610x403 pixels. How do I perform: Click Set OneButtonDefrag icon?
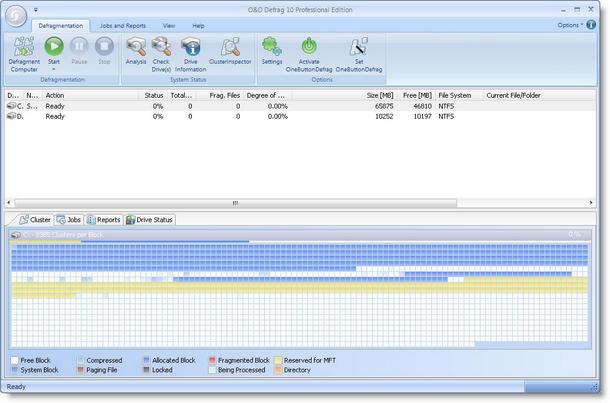point(359,46)
